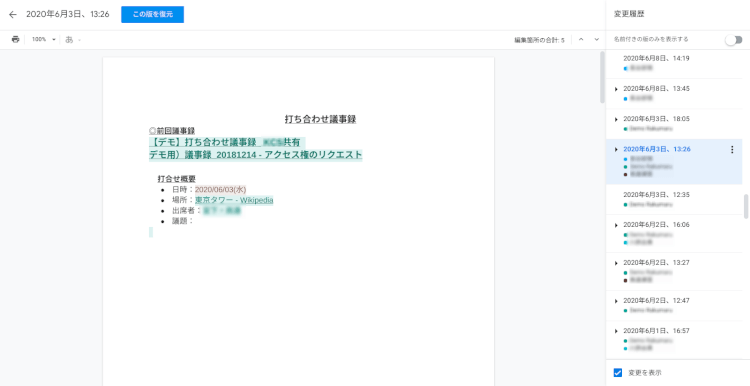
Task: Go to next edit with down chevron
Action: pos(596,40)
